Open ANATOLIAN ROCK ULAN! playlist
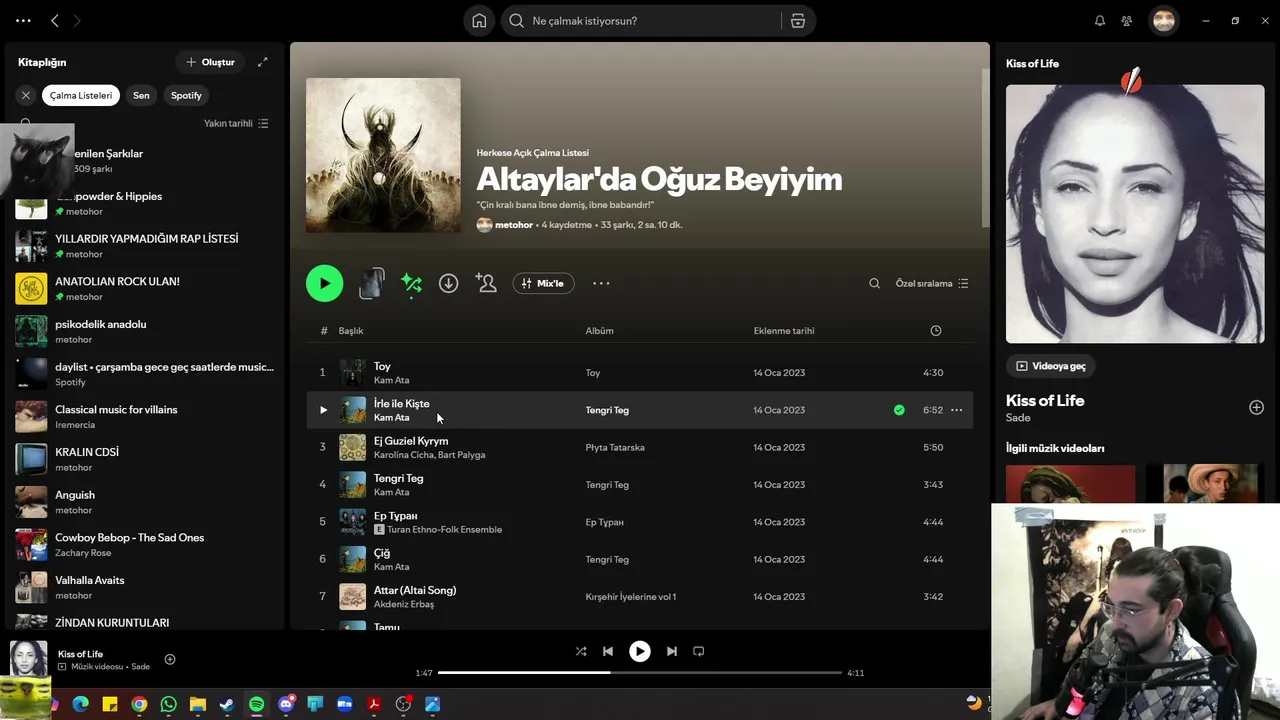The image size is (1280, 720). pos(145,289)
